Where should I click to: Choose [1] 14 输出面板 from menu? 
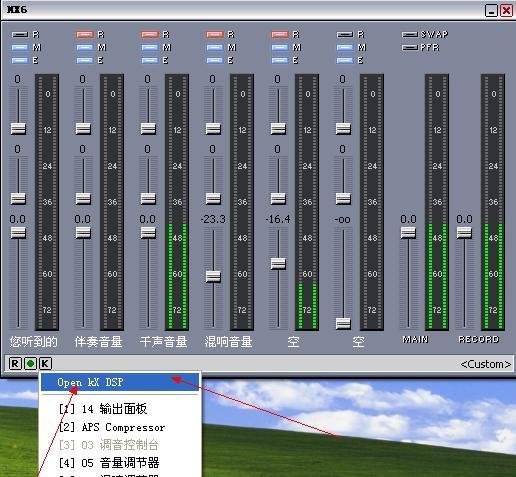(120, 409)
